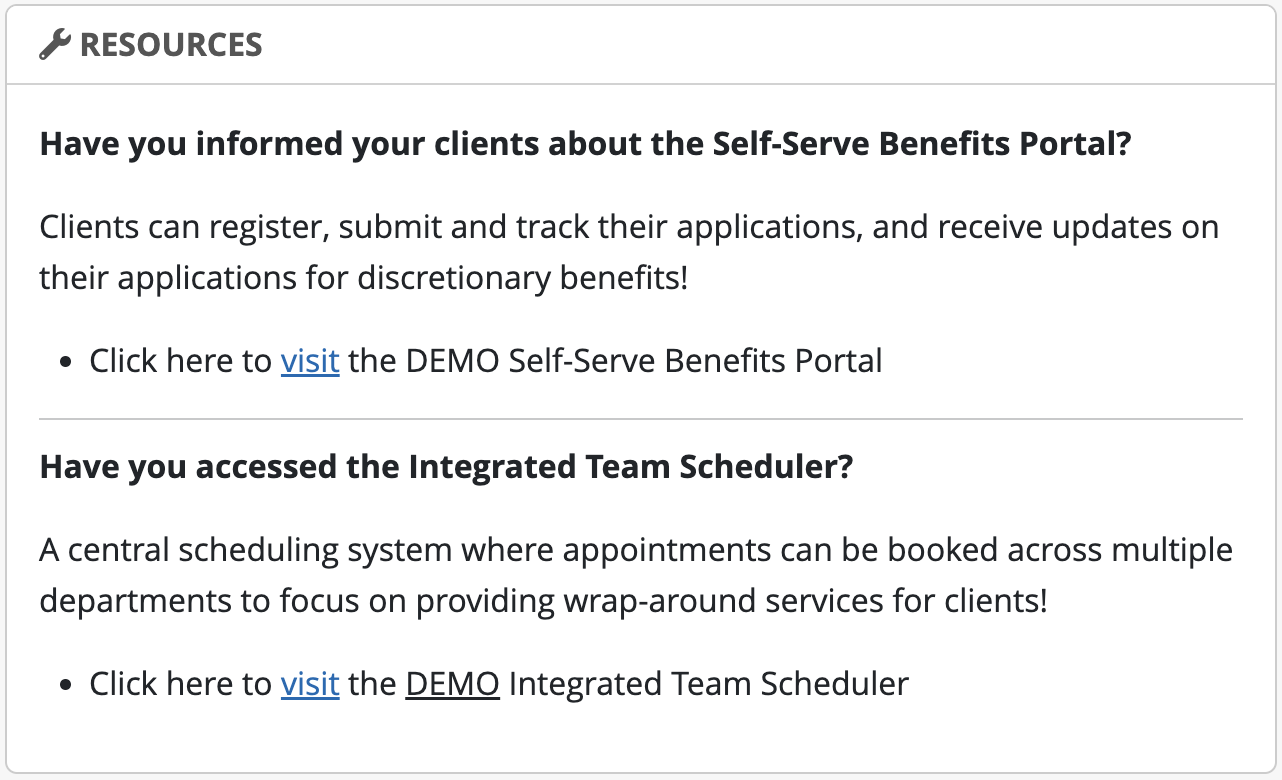Click 'Click here to' in the Benefits Portal bullet
Screen dimensions: 1282x780
tap(180, 360)
